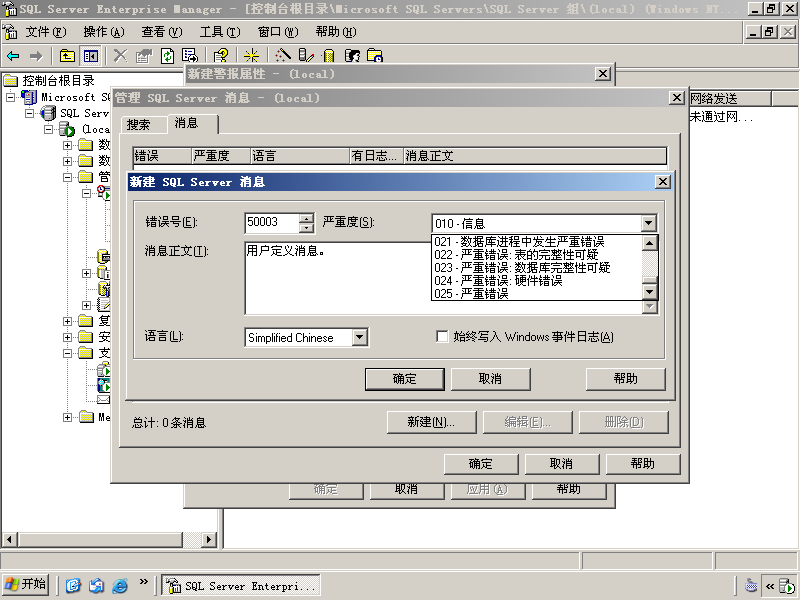Viewport: 800px width, 600px height.
Task: Click 取消 in 管理 SQL Server 消息 dialog
Action: click(562, 464)
